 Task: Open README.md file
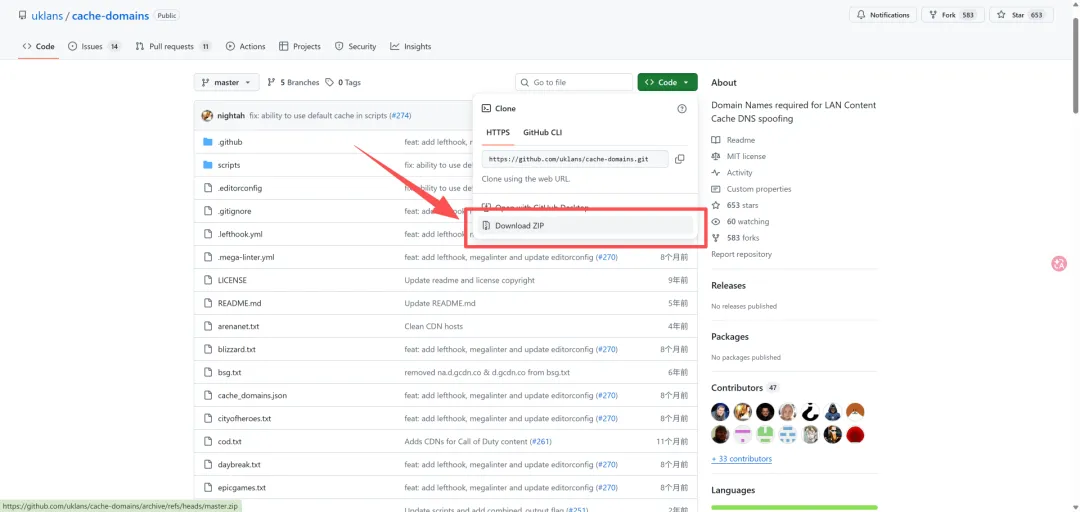(x=240, y=303)
